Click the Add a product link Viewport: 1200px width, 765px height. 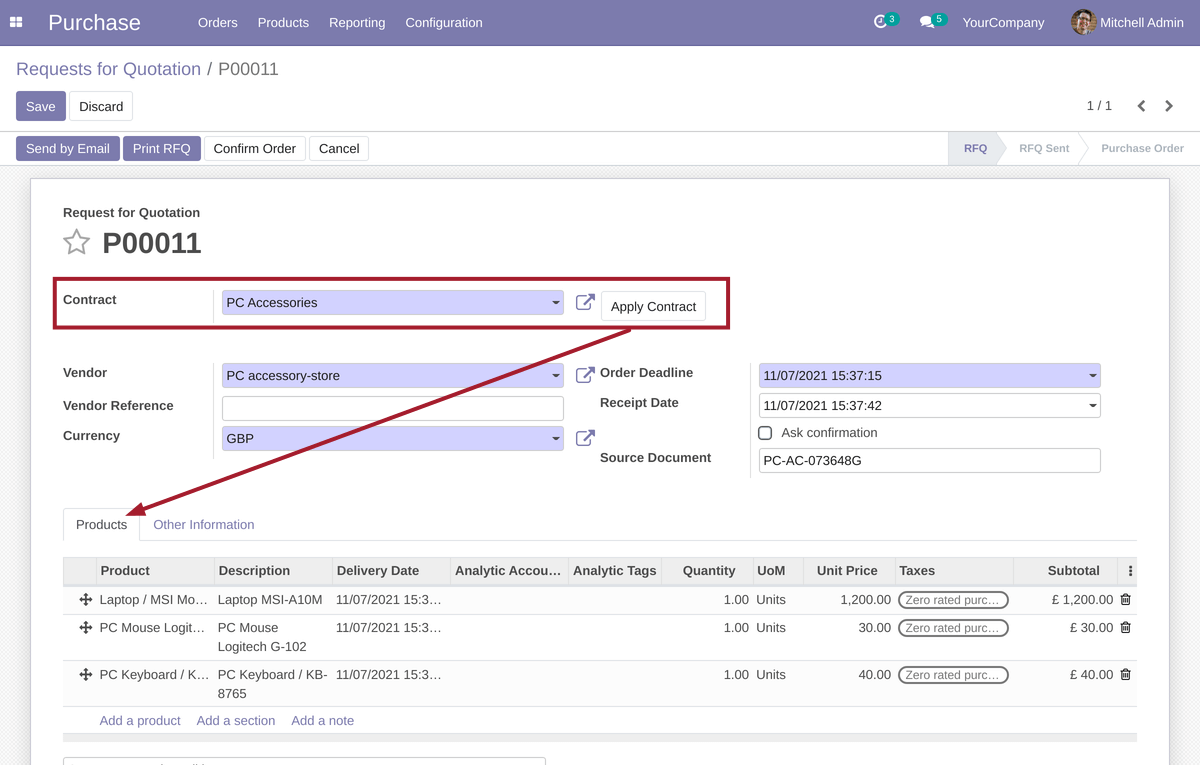click(140, 721)
